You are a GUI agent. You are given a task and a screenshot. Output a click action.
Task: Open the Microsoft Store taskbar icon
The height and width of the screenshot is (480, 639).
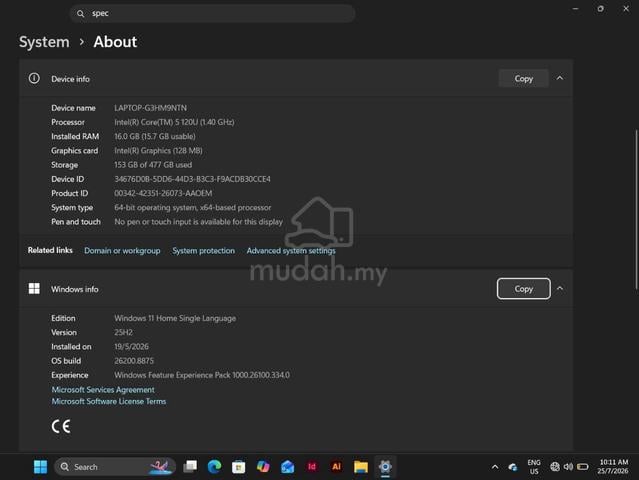(238, 467)
